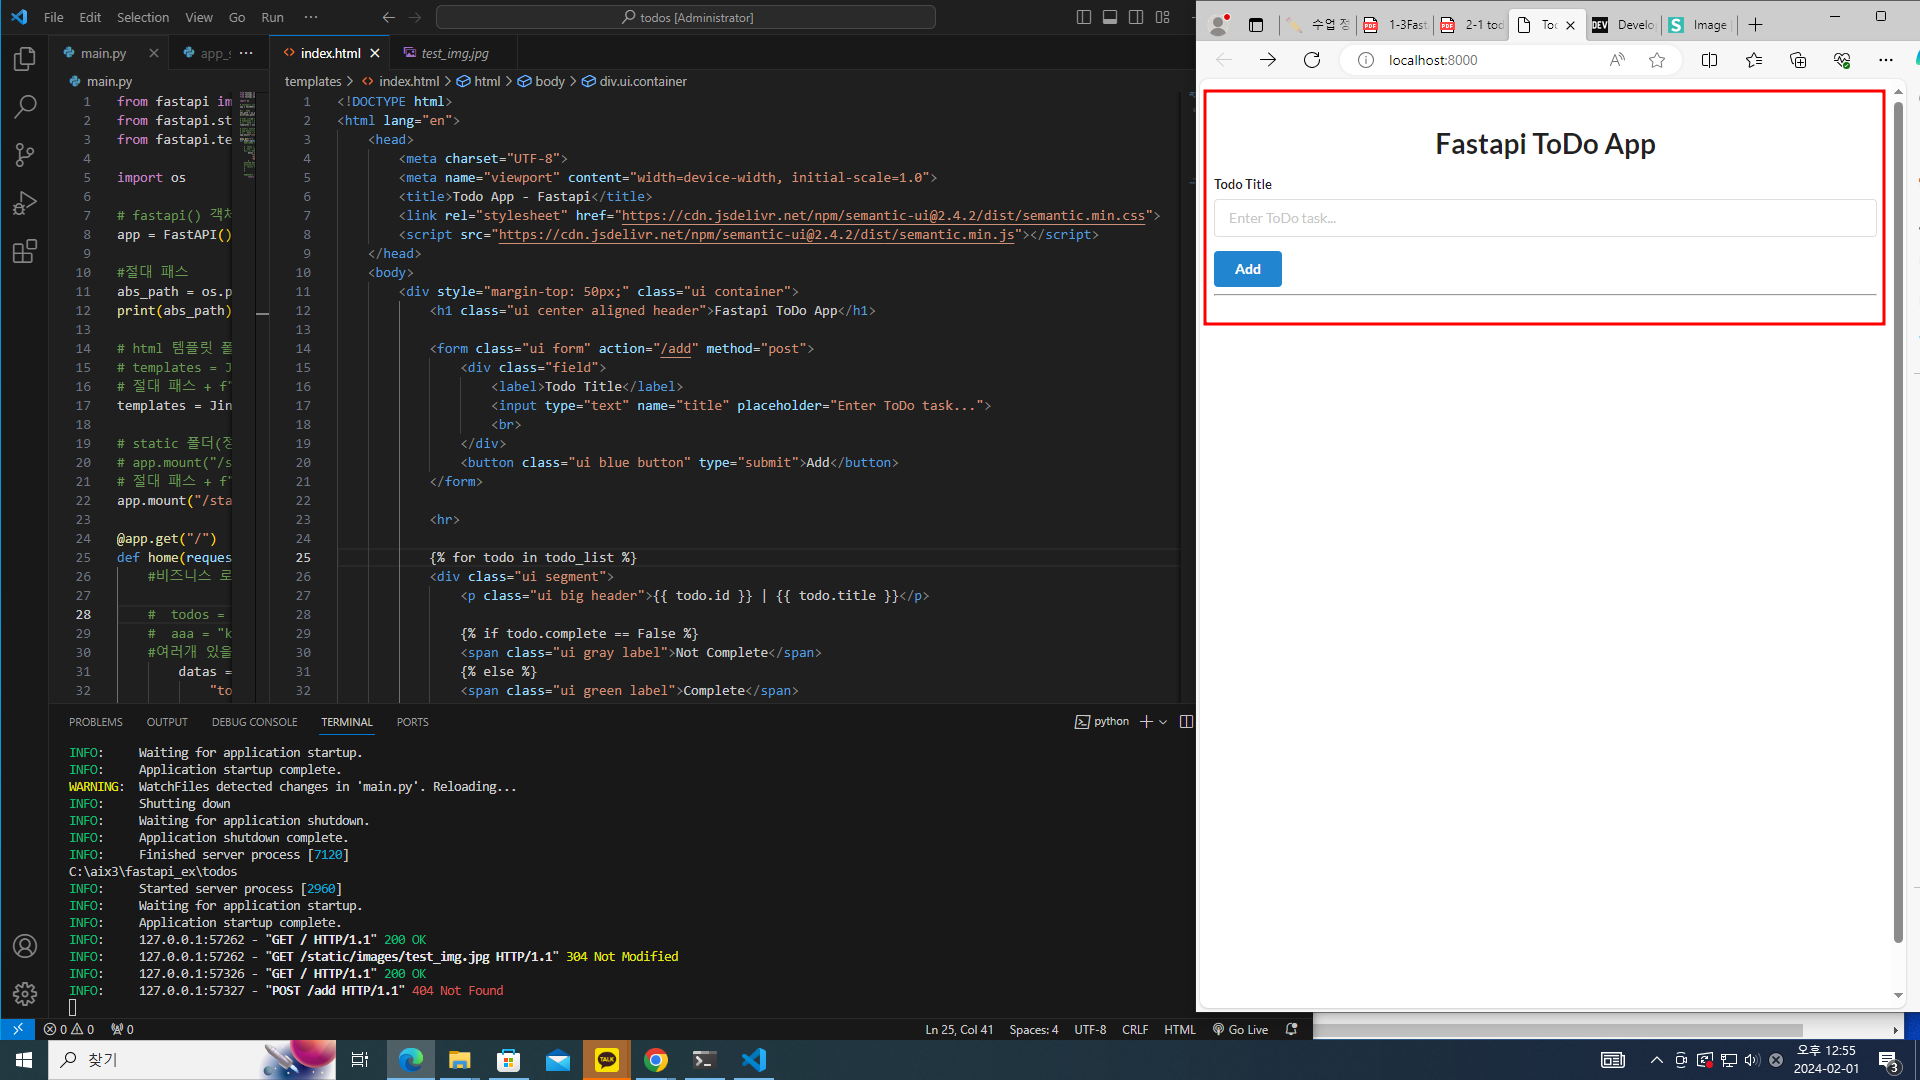Screen dimensions: 1920x1080
Task: Open the launch profile dropdown beside new terminal
Action: click(x=1163, y=722)
